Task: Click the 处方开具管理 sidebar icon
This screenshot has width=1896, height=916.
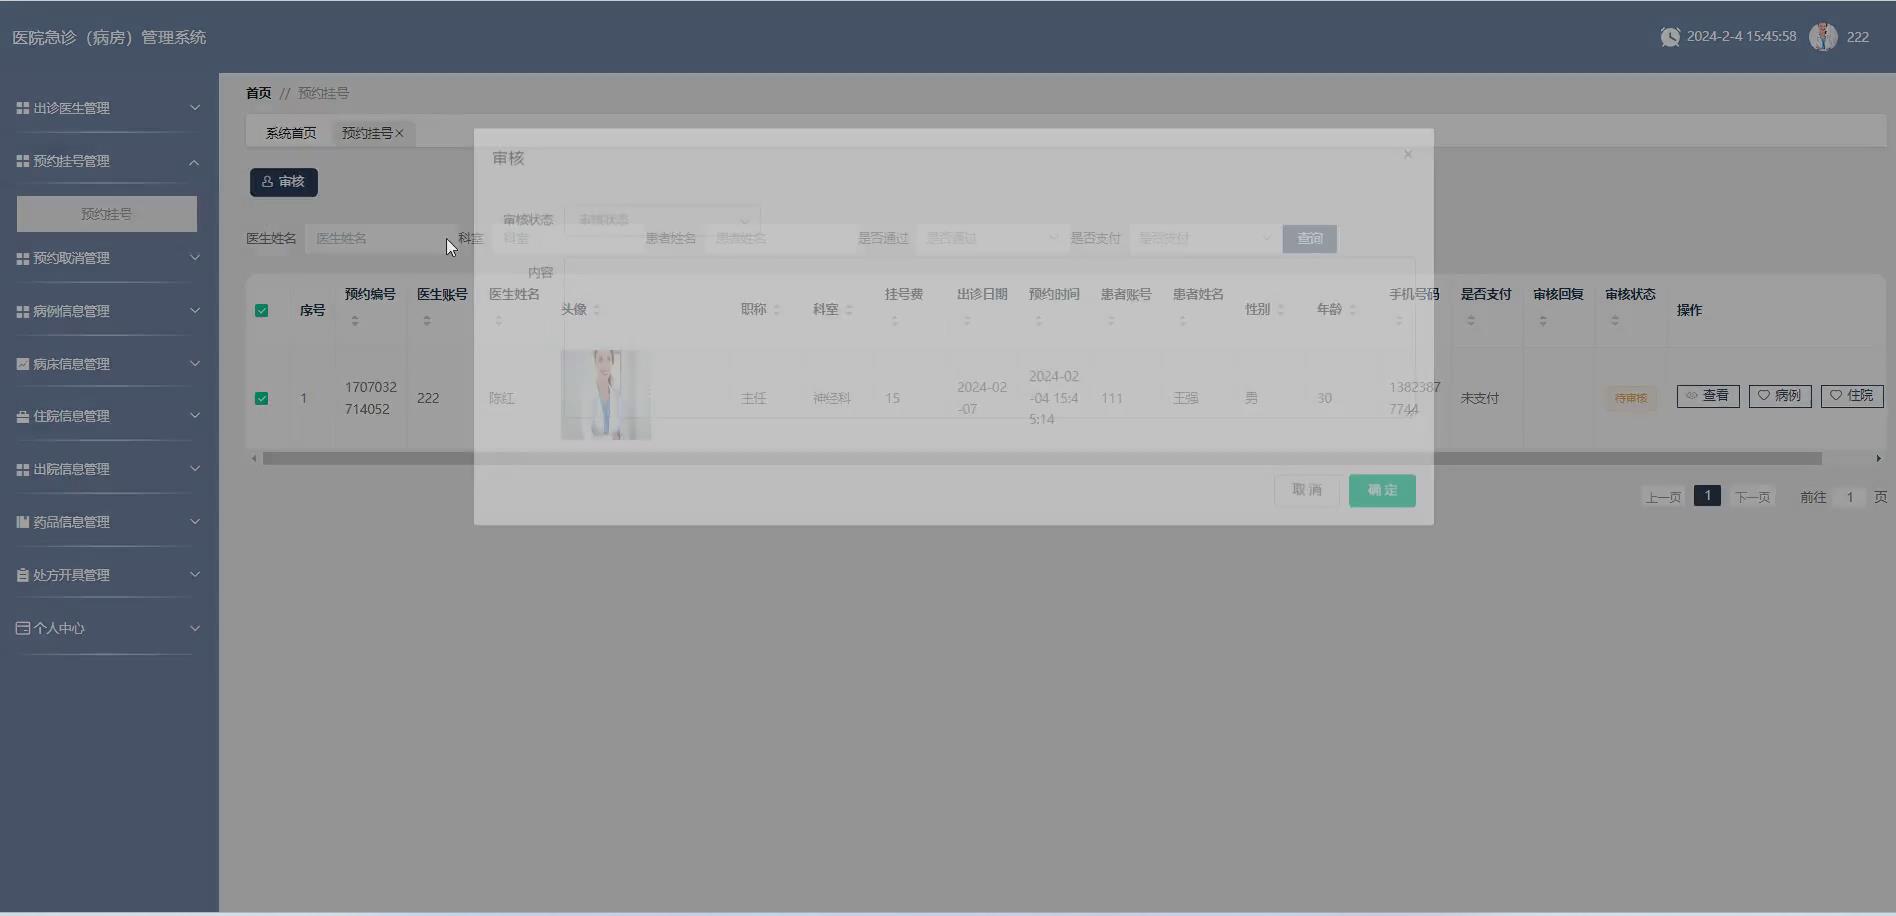Action: [22, 574]
